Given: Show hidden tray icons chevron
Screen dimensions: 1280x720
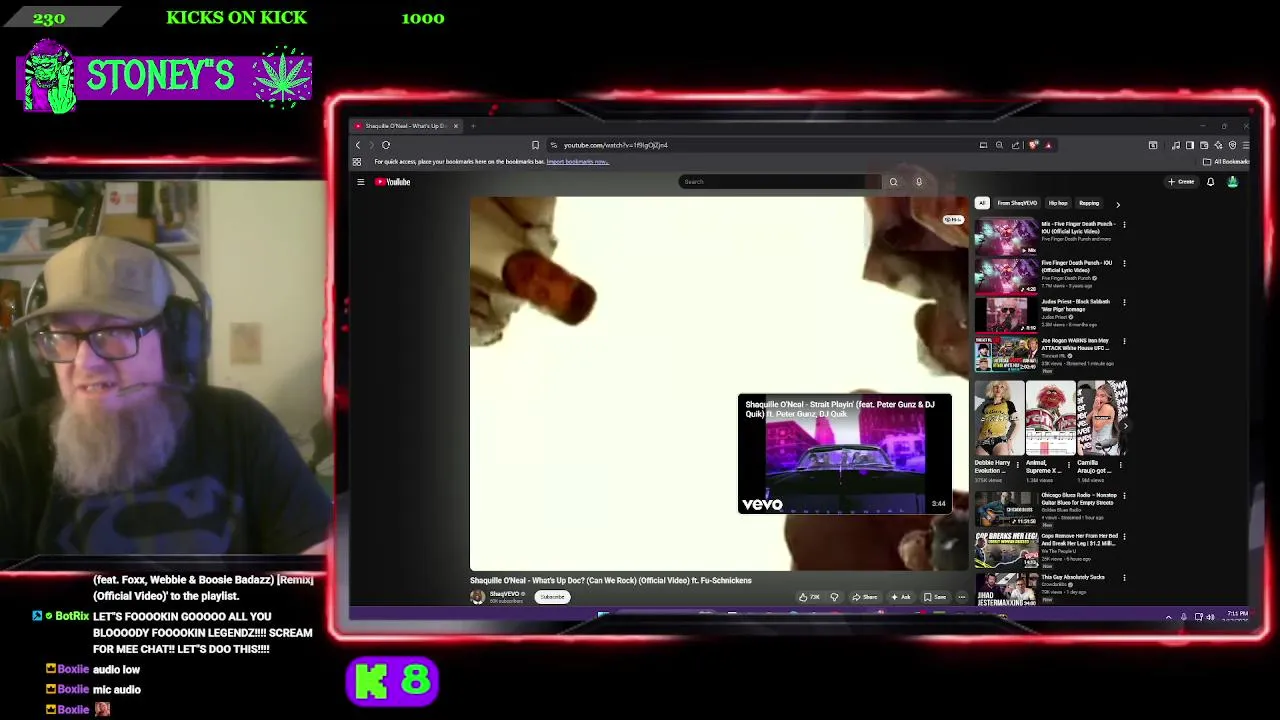Looking at the screenshot, I should pyautogui.click(x=1168, y=617).
